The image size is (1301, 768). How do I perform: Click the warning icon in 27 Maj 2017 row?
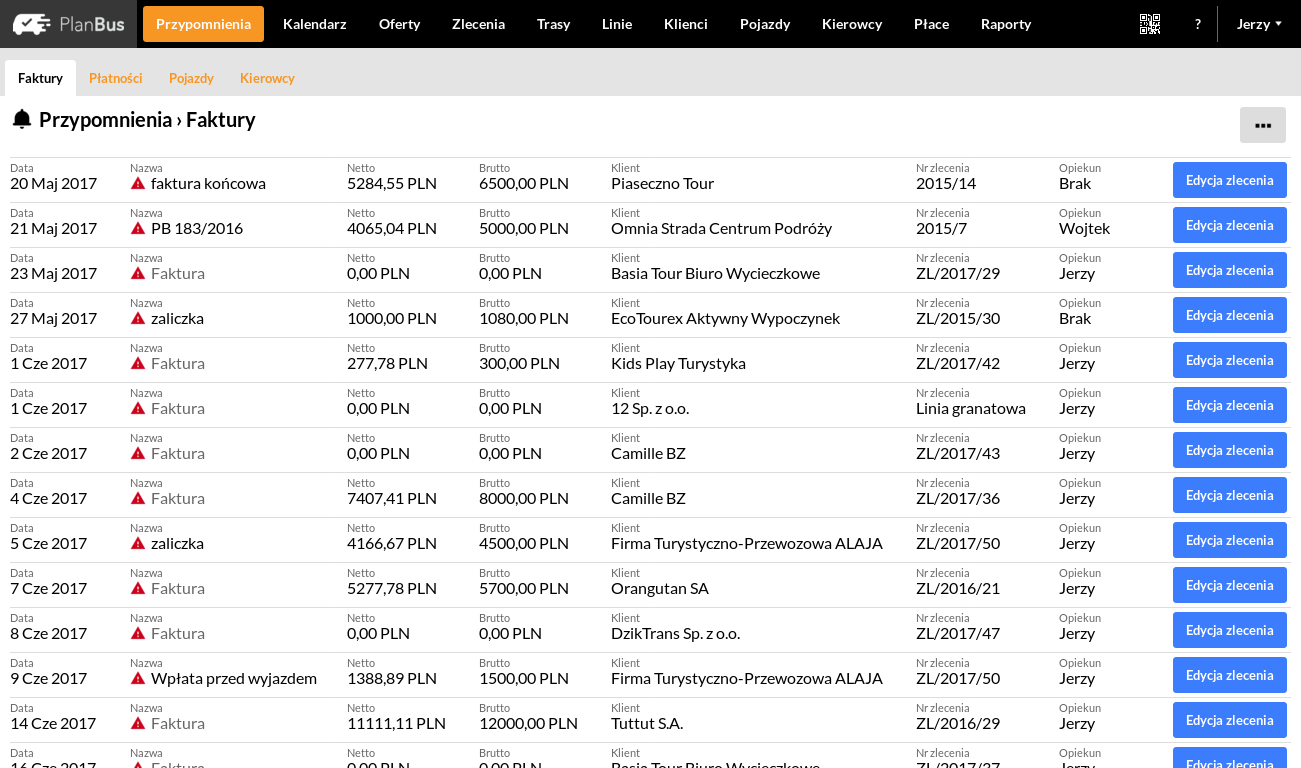[x=138, y=319]
